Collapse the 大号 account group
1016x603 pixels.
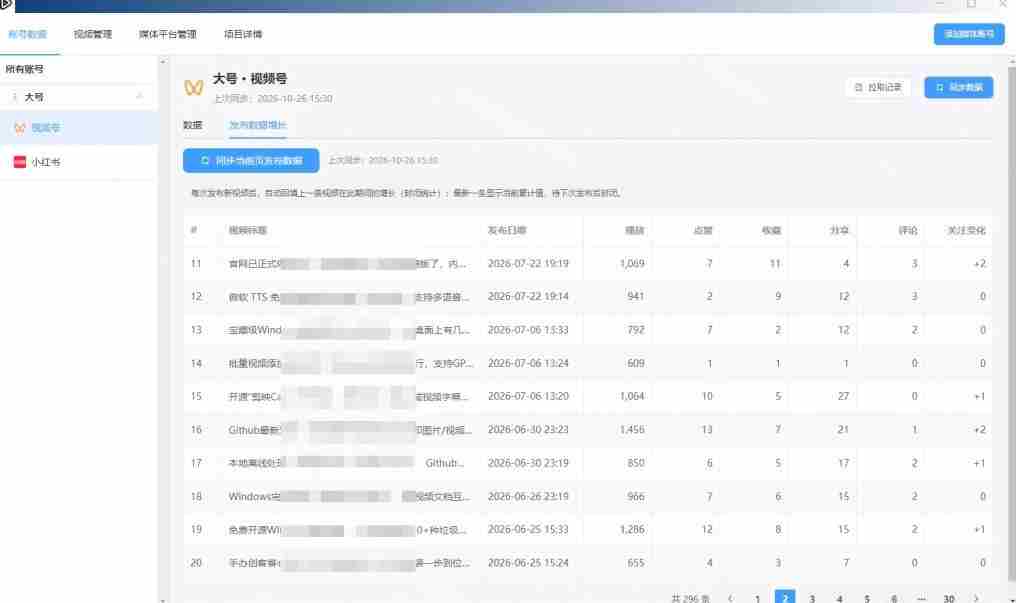[139, 97]
